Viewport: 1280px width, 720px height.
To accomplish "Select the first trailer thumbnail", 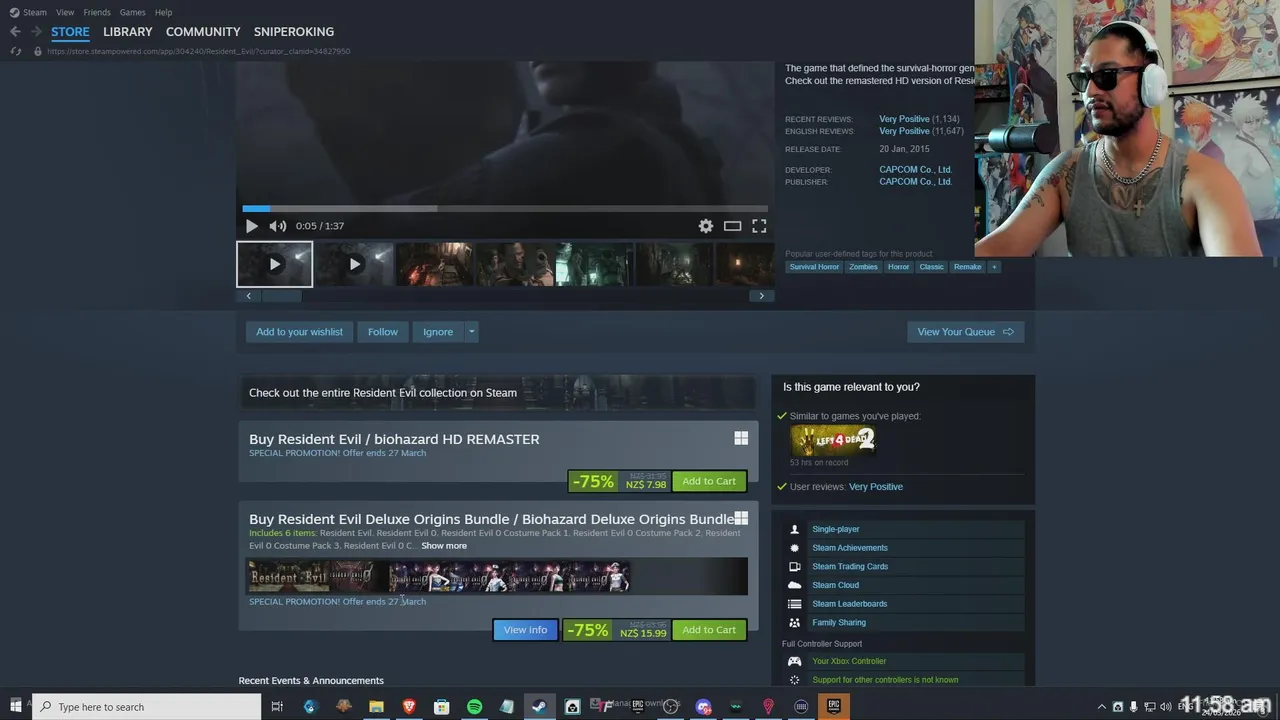I will coord(275,264).
